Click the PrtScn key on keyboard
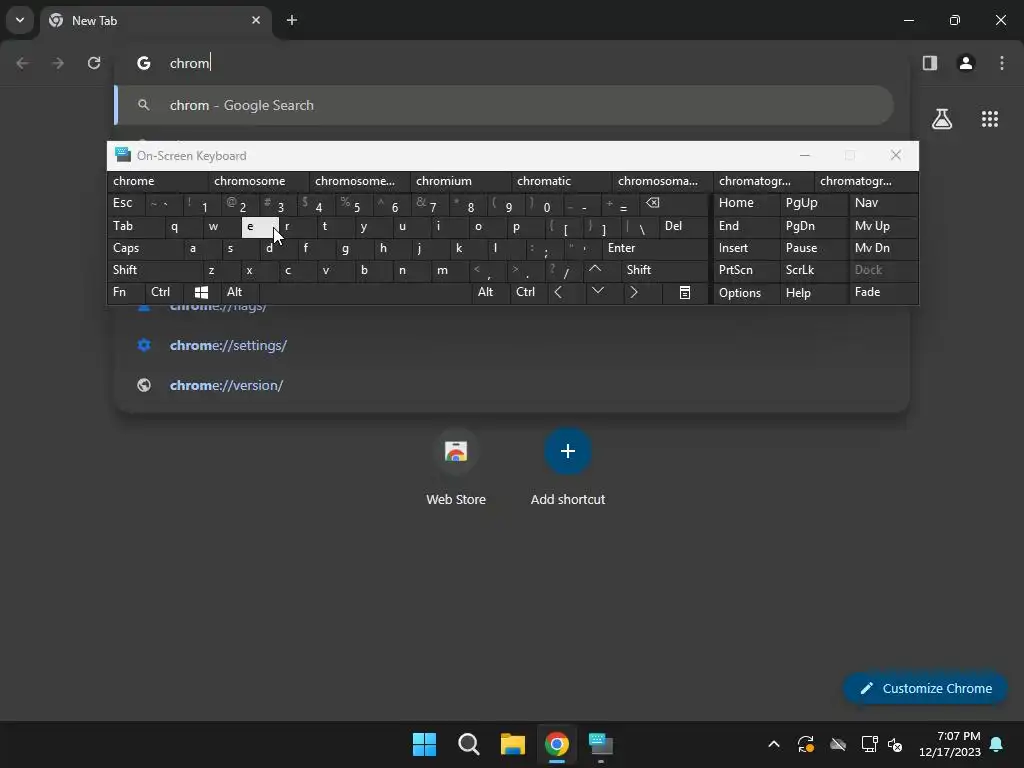The height and width of the screenshot is (768, 1024). 746,270
